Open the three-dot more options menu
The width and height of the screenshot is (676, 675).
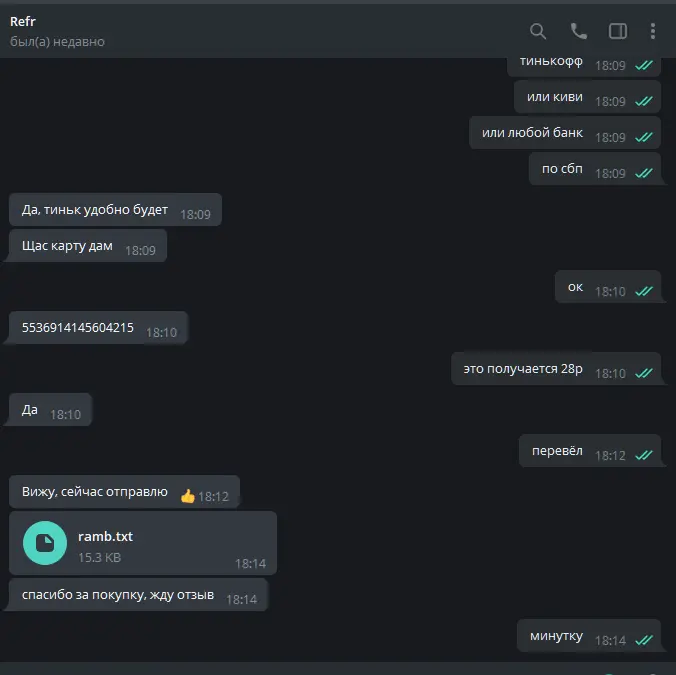pos(653,31)
